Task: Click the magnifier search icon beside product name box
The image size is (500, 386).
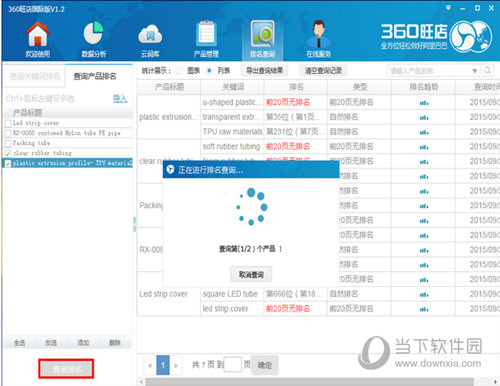Action: coord(487,70)
